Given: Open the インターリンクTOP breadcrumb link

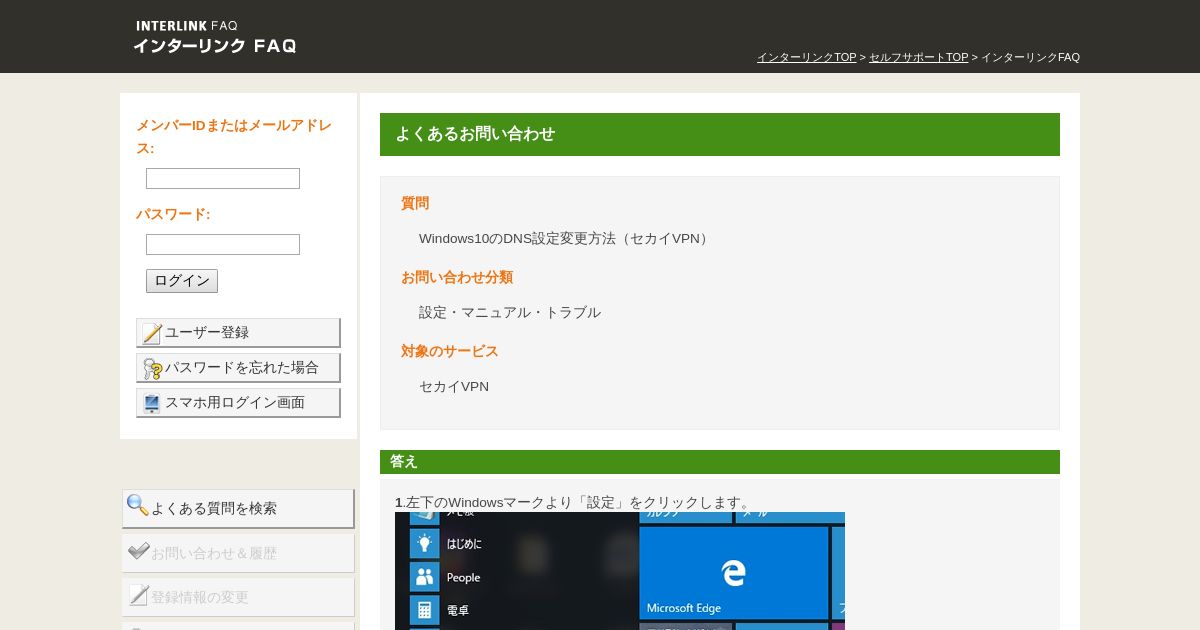Looking at the screenshot, I should coord(806,57).
